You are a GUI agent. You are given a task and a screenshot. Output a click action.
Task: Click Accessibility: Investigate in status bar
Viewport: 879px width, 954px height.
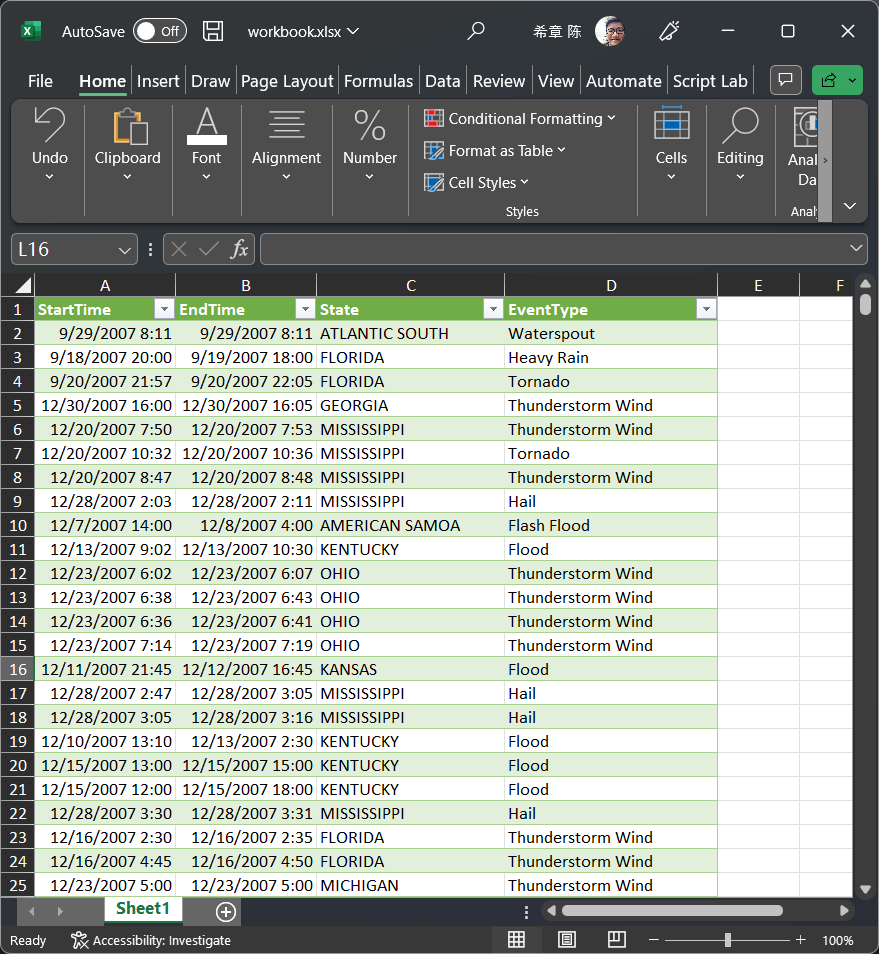point(151,941)
